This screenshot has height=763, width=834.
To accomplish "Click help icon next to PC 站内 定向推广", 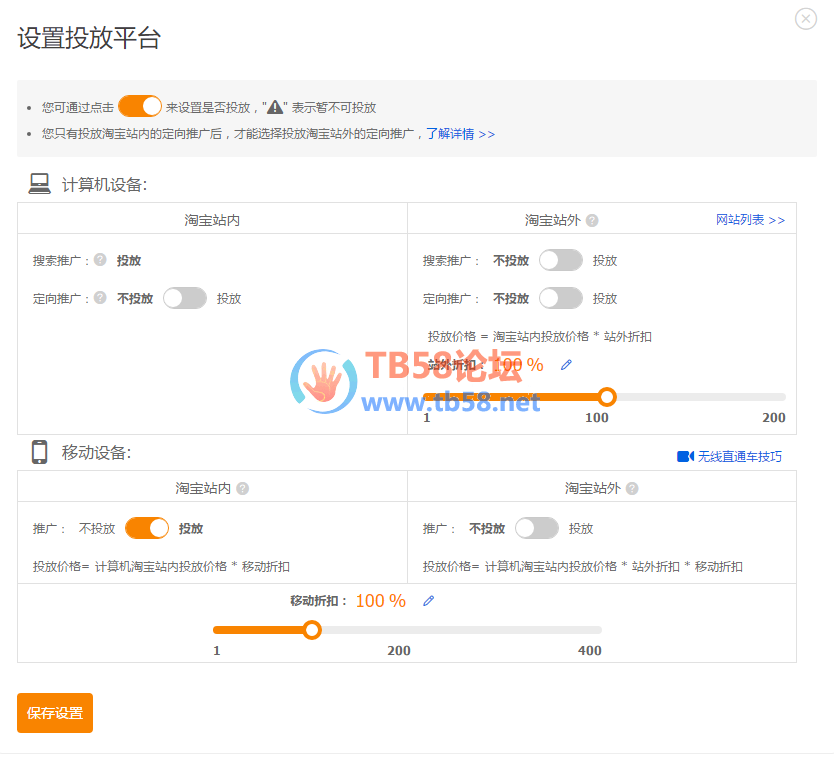I will coord(100,298).
